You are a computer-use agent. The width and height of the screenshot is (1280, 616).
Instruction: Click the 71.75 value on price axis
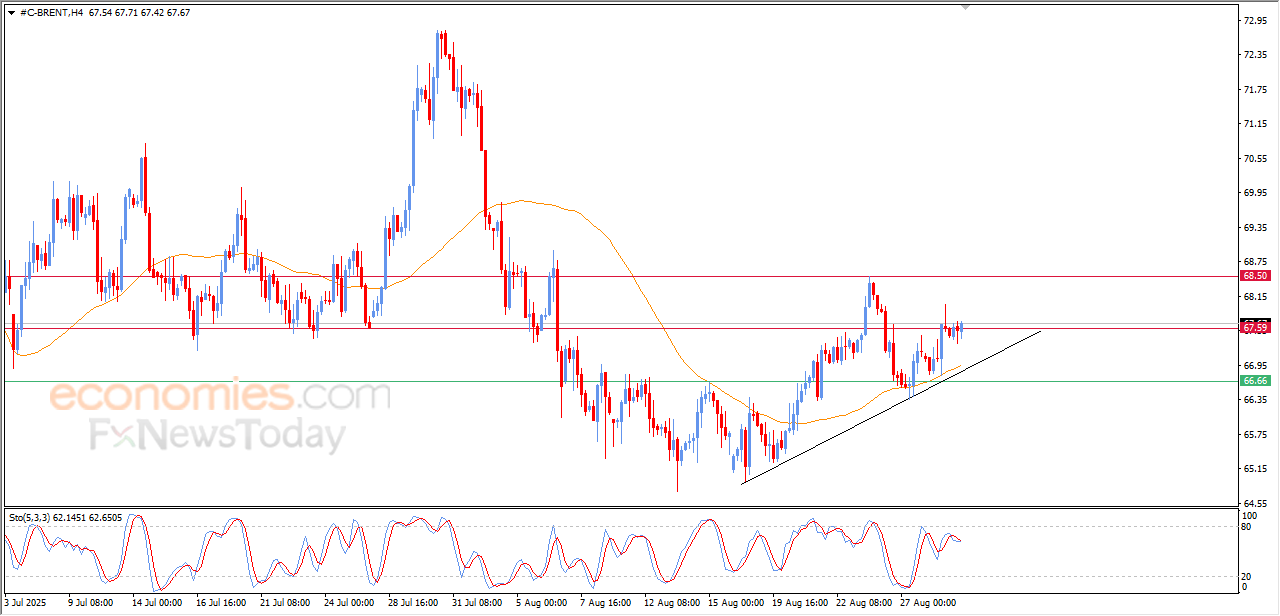1255,90
